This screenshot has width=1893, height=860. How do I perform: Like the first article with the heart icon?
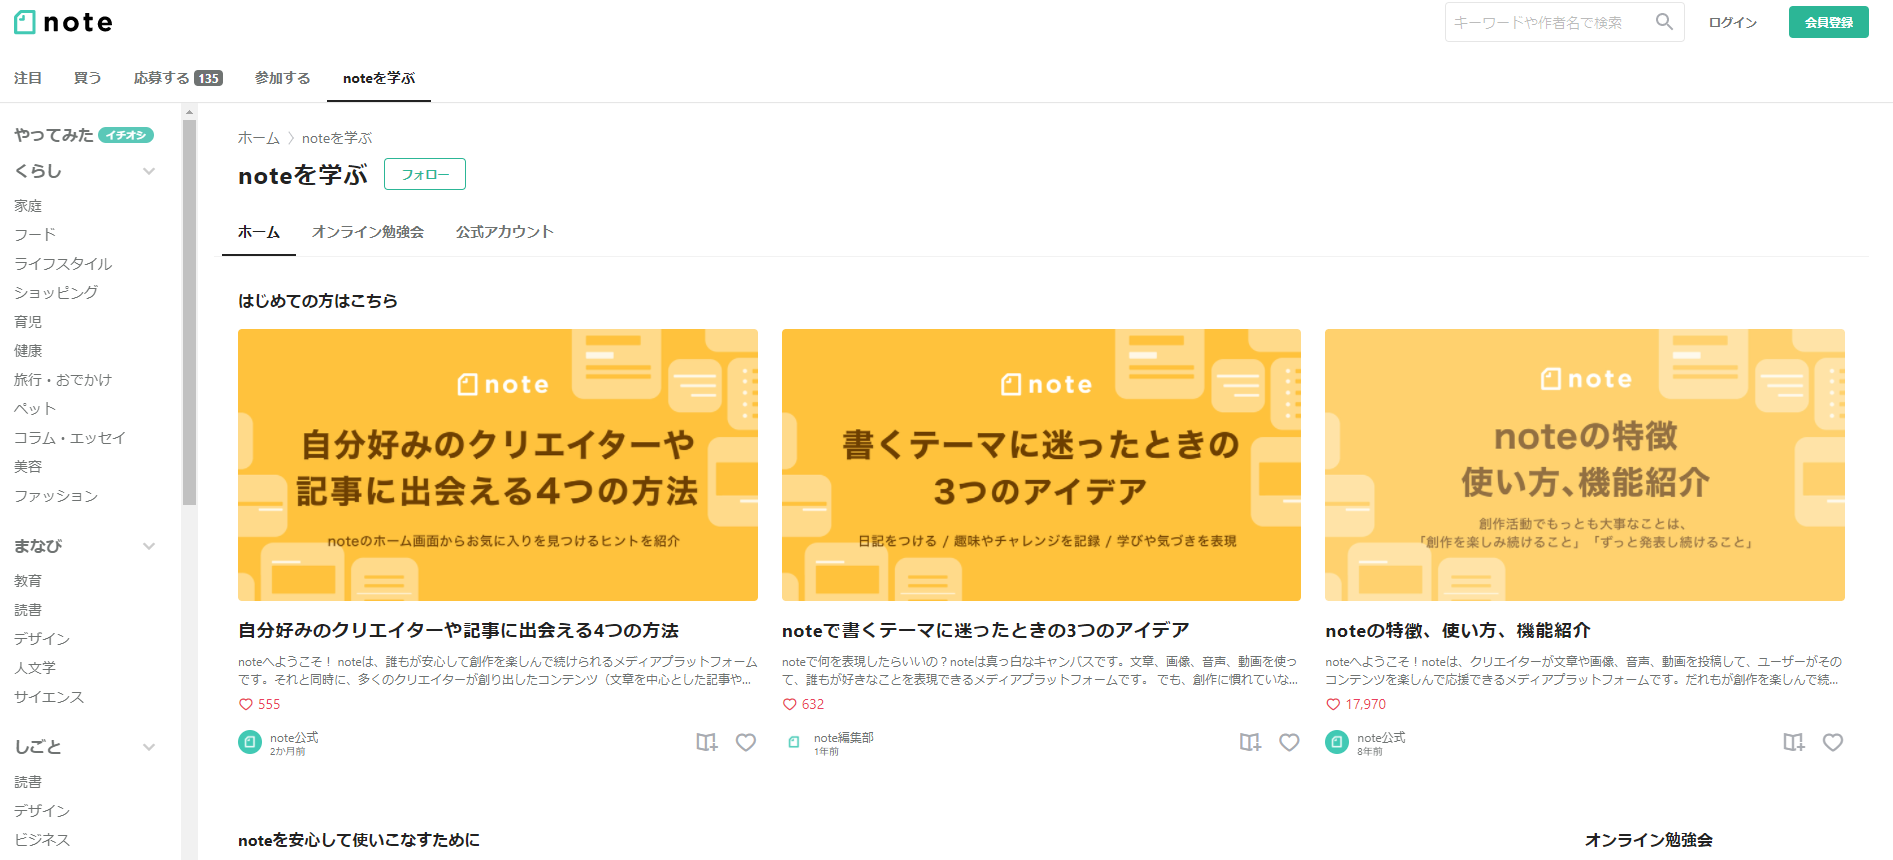745,742
